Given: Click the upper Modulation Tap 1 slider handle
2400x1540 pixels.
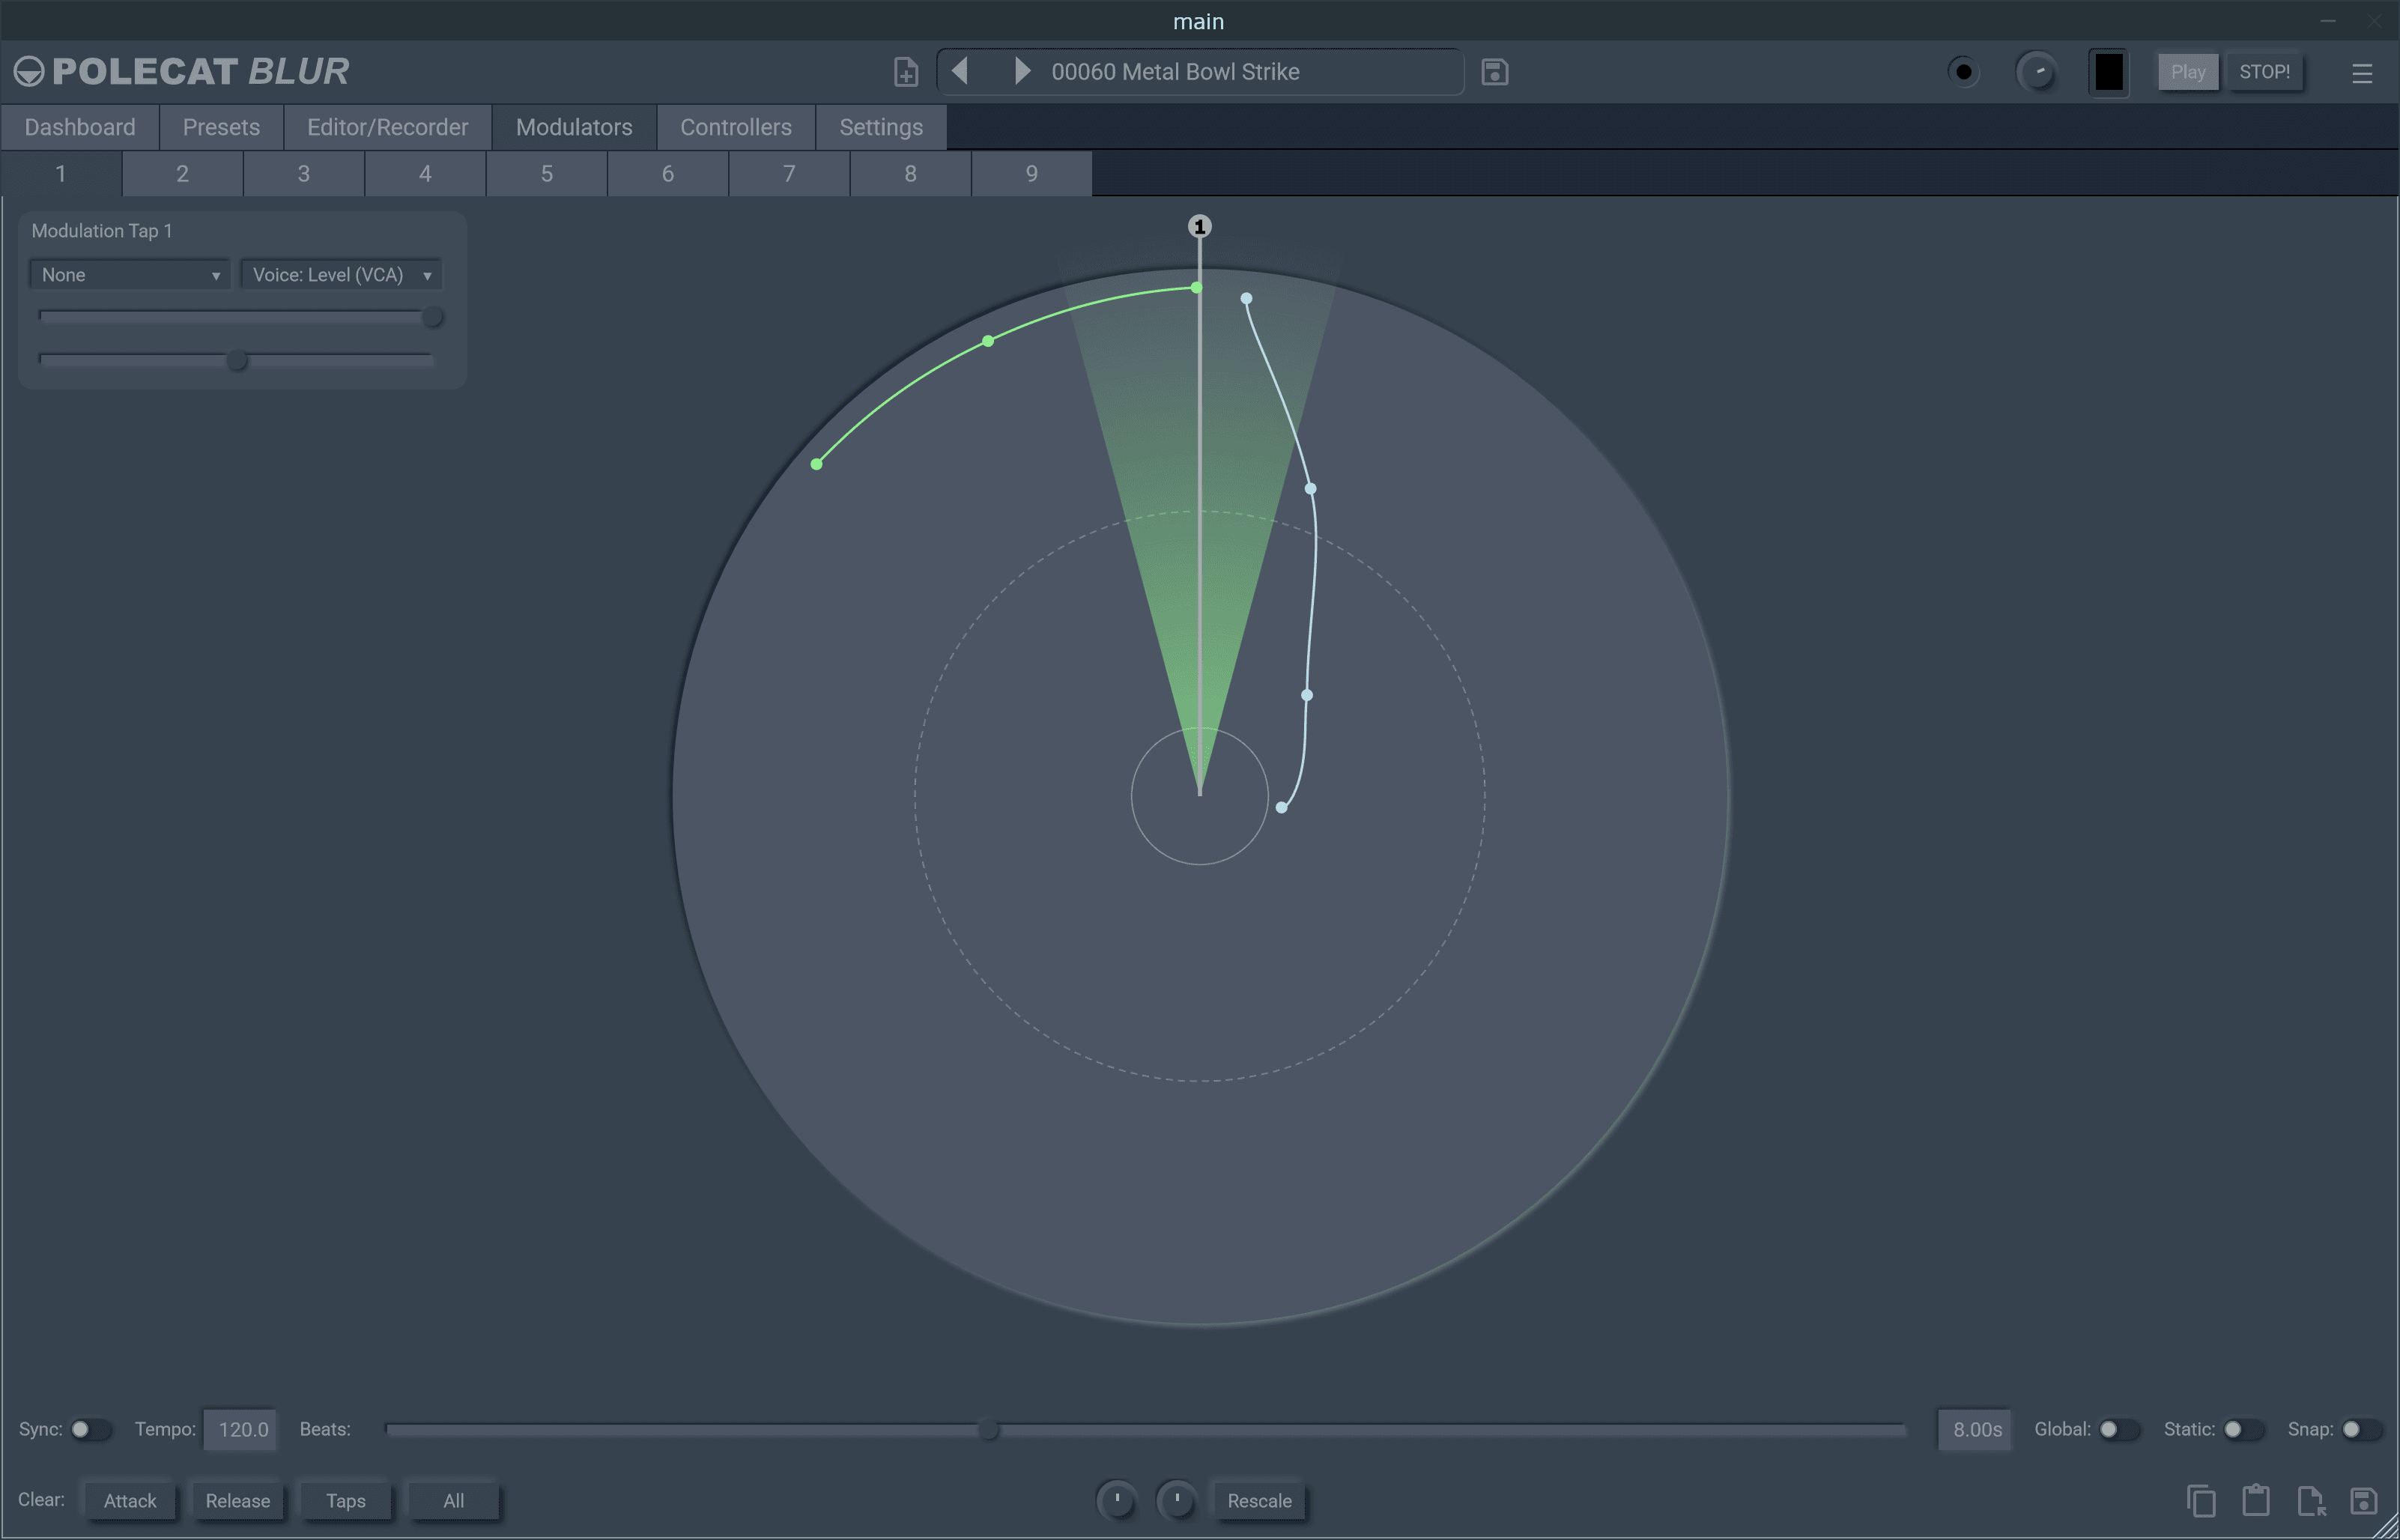Looking at the screenshot, I should coord(432,317).
